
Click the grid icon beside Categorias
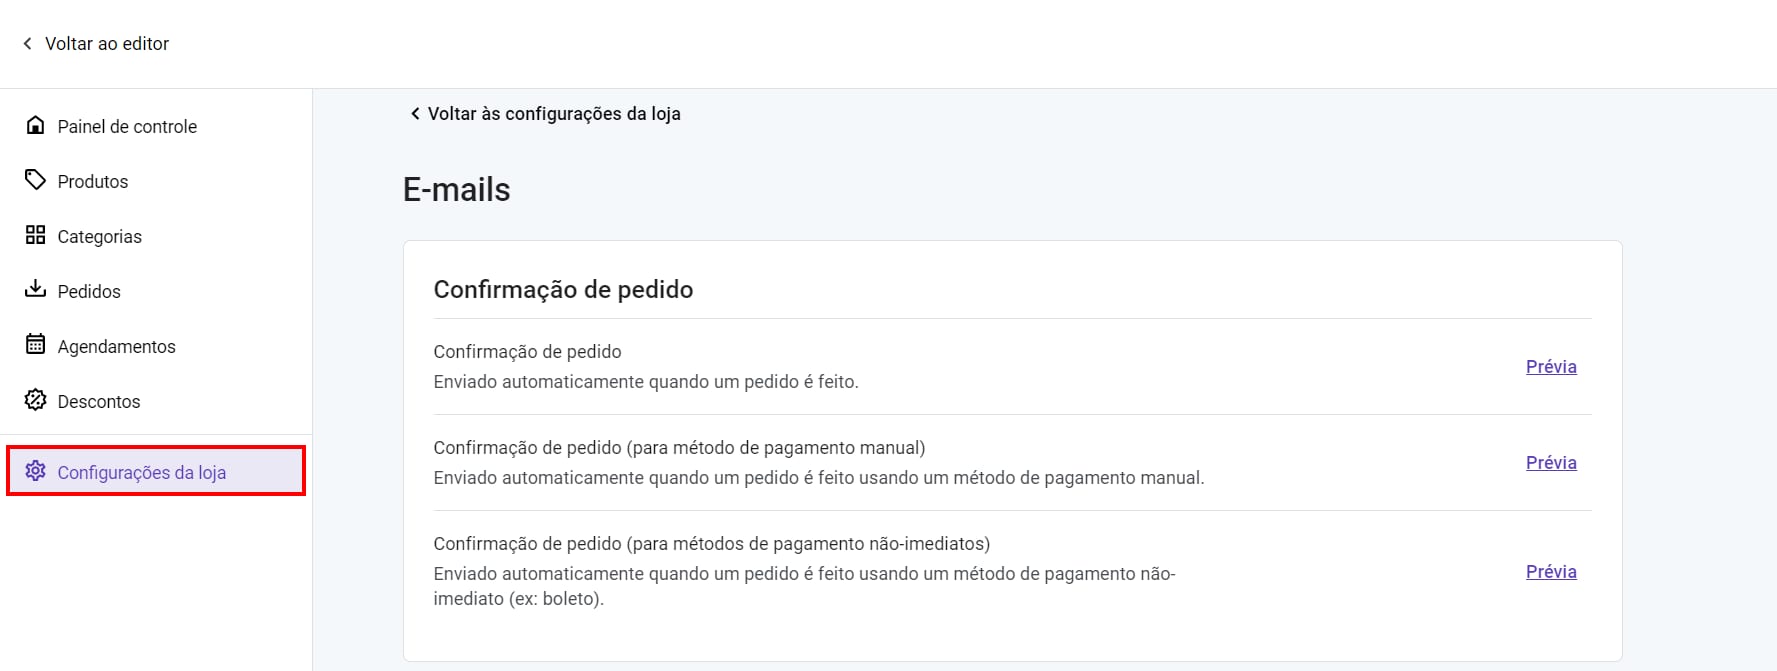tap(35, 235)
